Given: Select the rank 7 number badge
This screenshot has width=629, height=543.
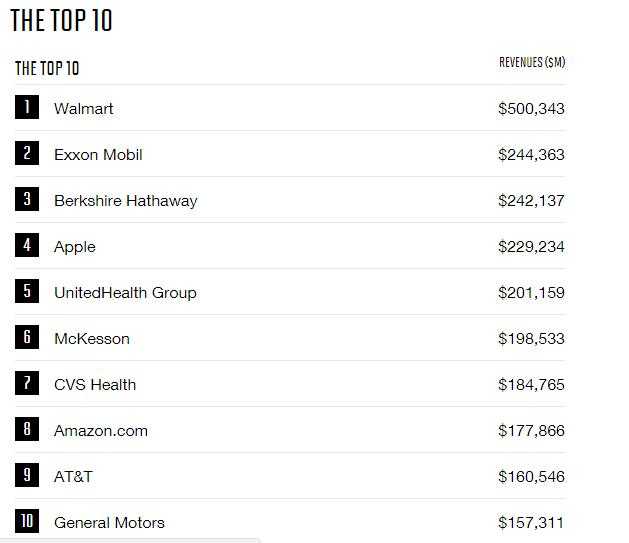Looking at the screenshot, I should 27,383.
